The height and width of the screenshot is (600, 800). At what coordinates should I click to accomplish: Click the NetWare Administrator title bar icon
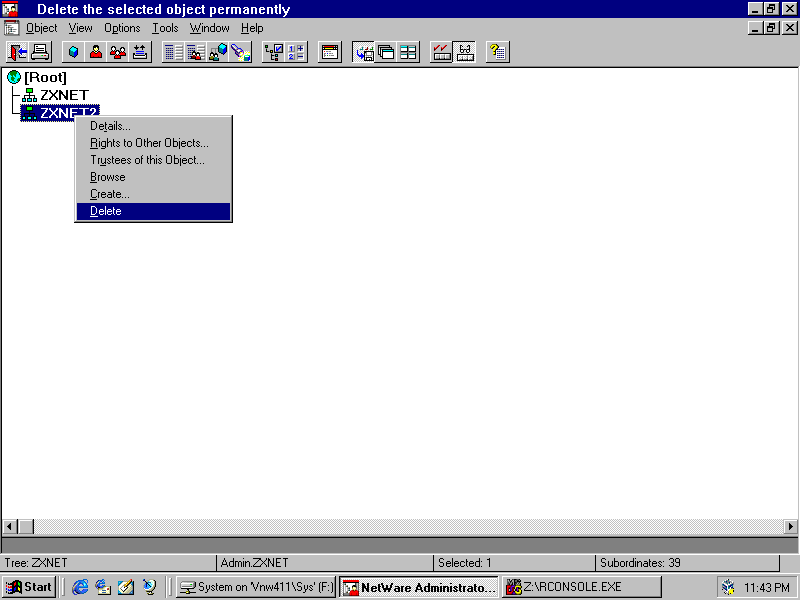10,9
